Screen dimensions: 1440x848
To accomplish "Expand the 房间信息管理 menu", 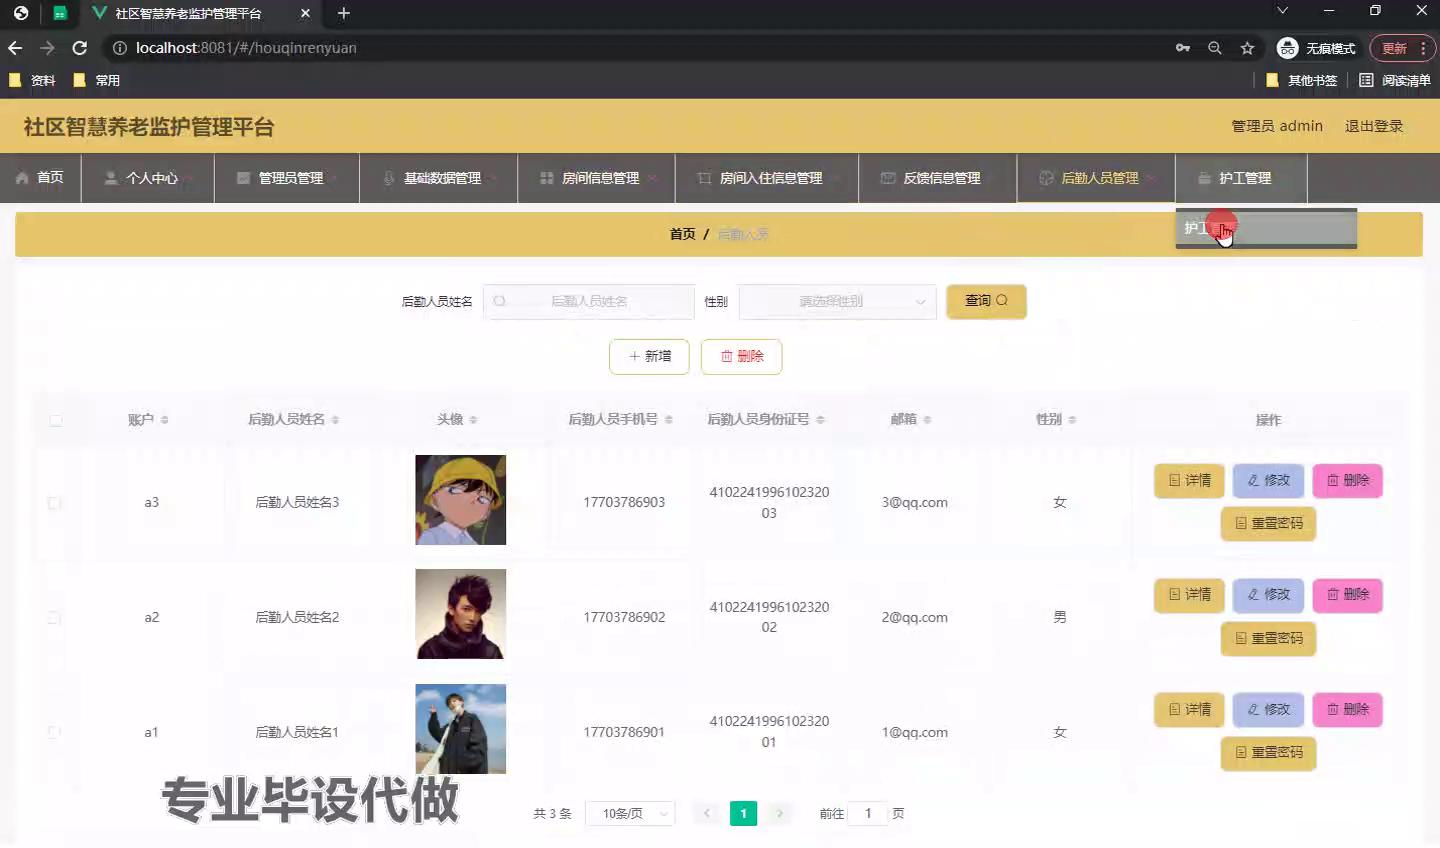I will [x=597, y=178].
